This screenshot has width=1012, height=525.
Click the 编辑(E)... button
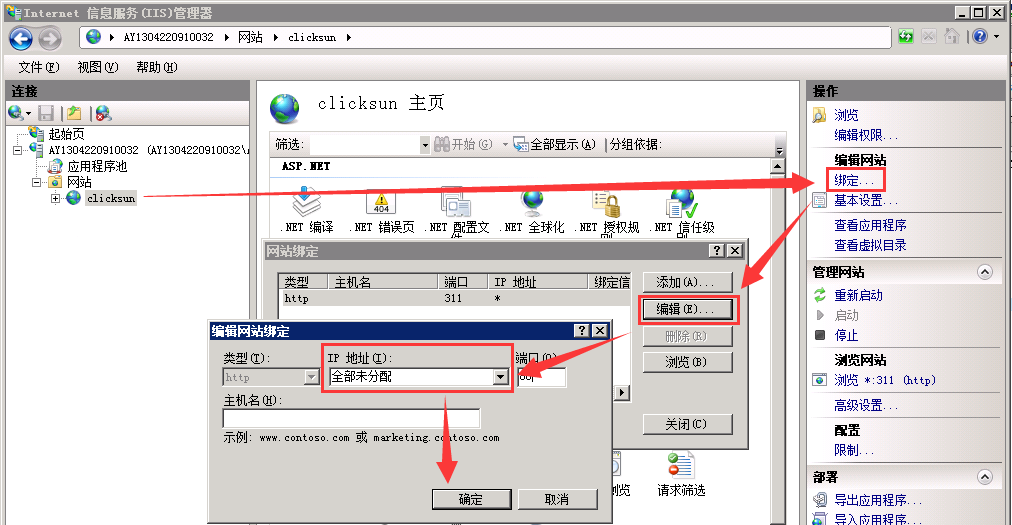[687, 309]
